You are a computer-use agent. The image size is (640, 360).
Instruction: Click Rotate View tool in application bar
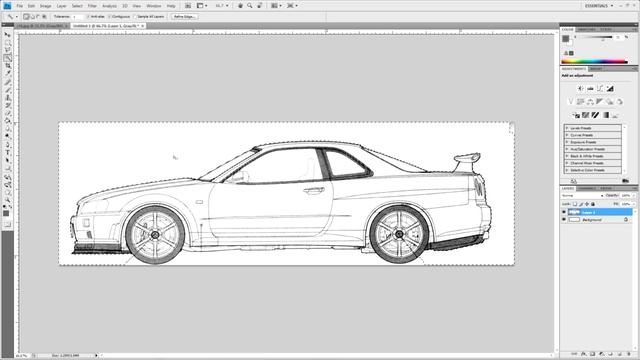260,6
